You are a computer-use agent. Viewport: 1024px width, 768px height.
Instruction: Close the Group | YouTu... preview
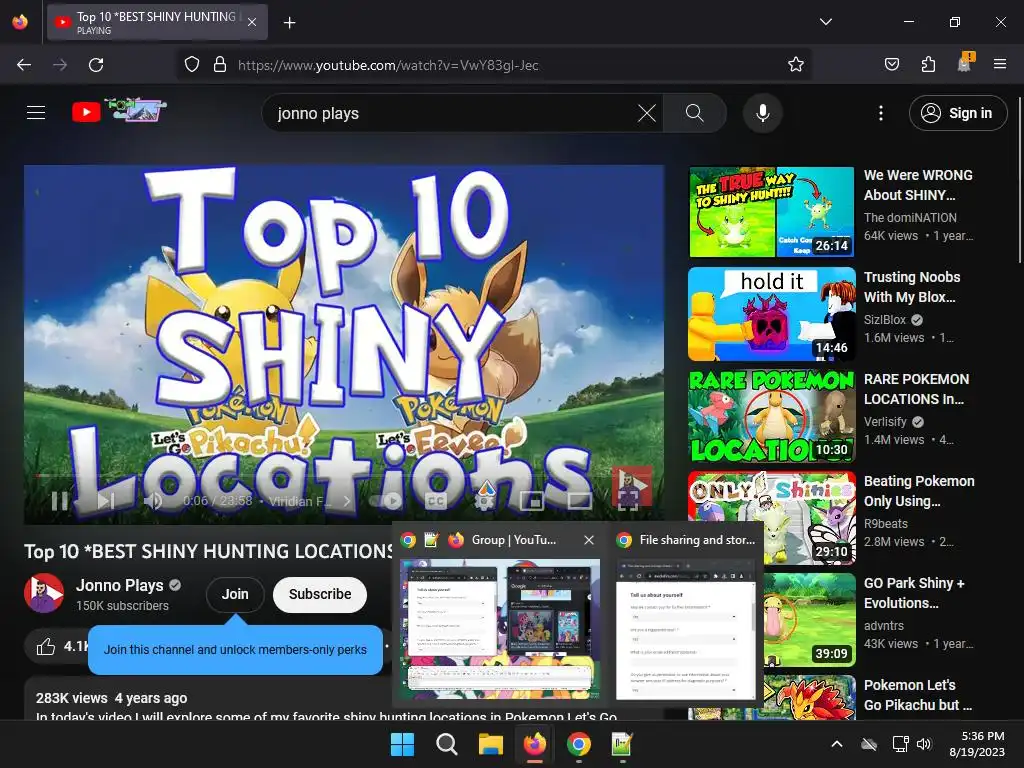[x=589, y=540]
